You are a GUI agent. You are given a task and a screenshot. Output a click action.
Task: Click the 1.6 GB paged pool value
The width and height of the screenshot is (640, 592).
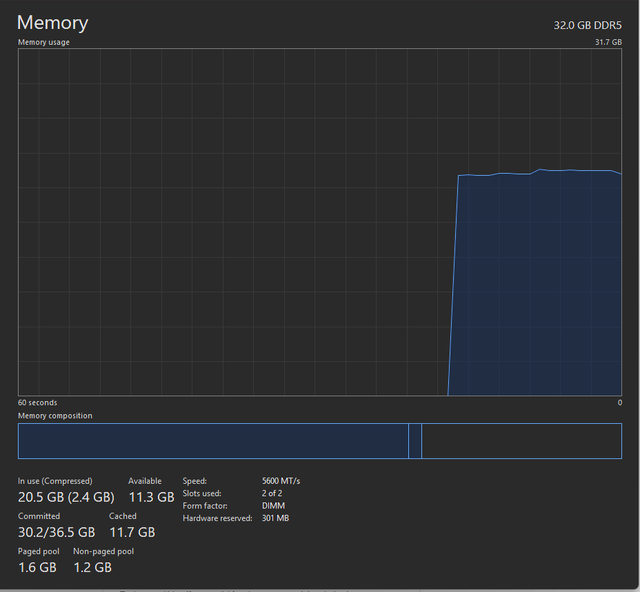(x=37, y=567)
